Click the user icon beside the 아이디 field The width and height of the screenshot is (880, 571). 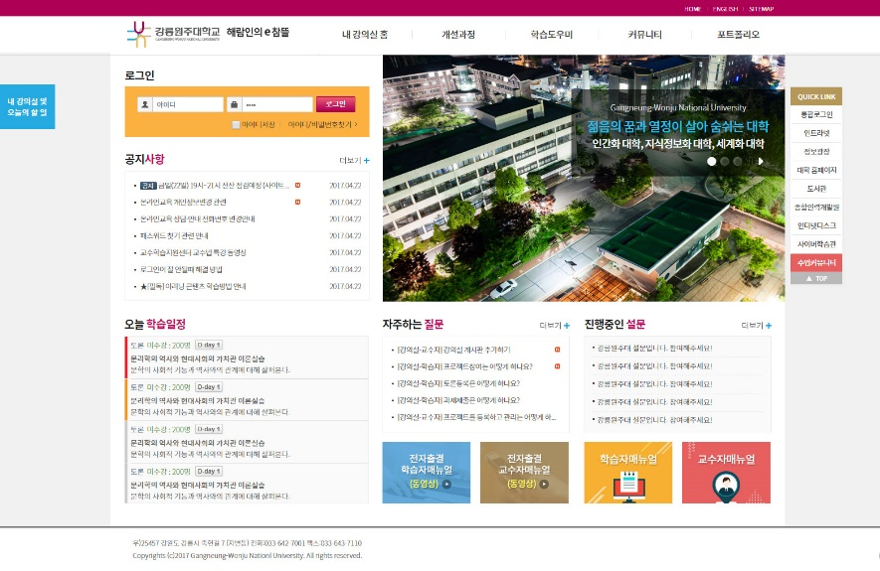coord(145,104)
